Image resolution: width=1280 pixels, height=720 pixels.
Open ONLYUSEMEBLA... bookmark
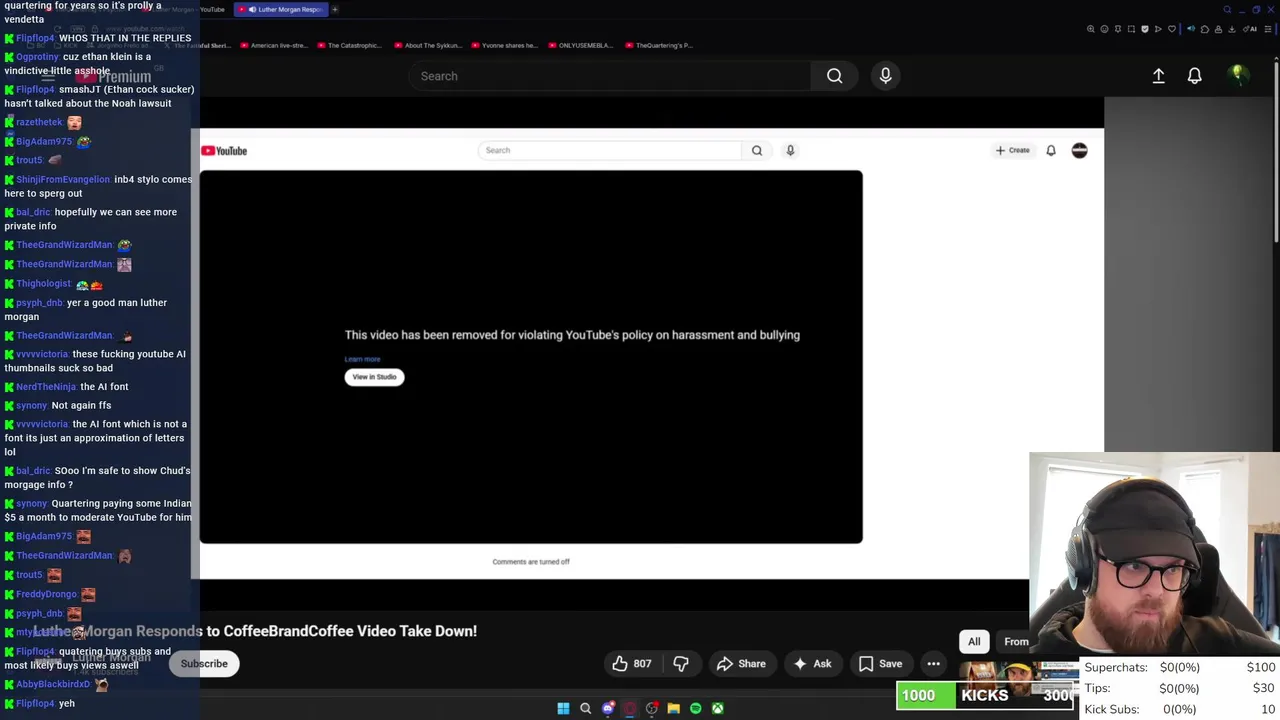pos(580,45)
